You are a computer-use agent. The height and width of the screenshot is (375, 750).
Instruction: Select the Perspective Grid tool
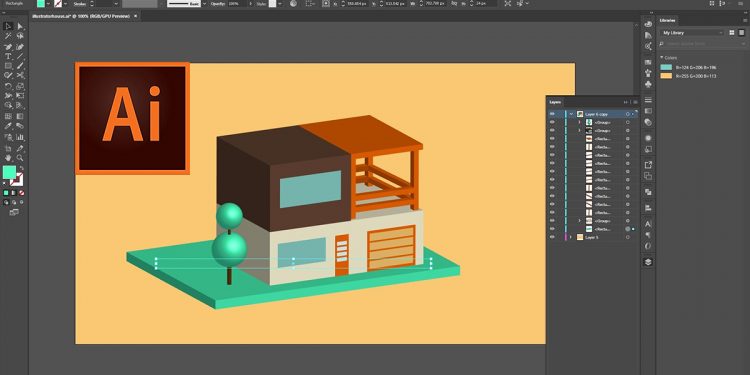coord(20,105)
